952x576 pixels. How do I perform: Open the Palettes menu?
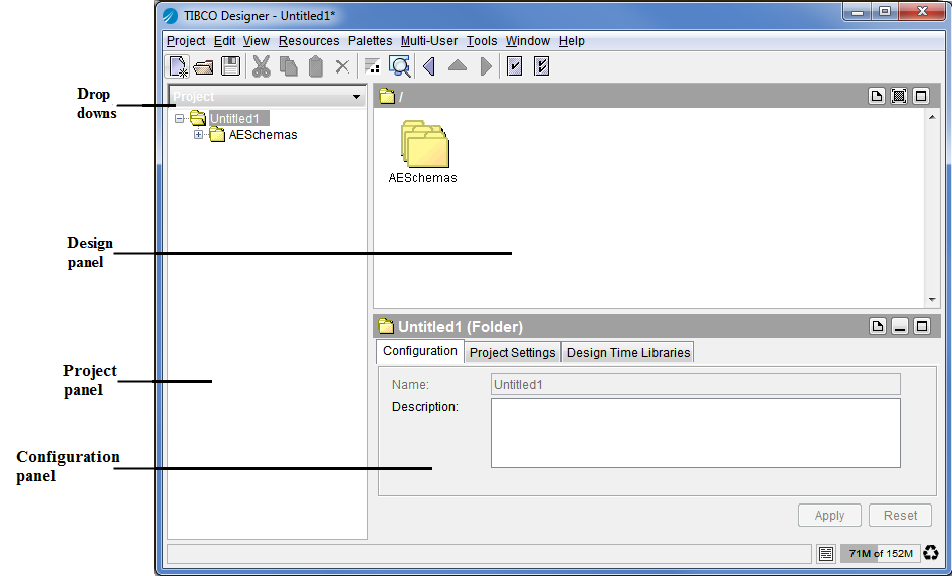pos(370,41)
